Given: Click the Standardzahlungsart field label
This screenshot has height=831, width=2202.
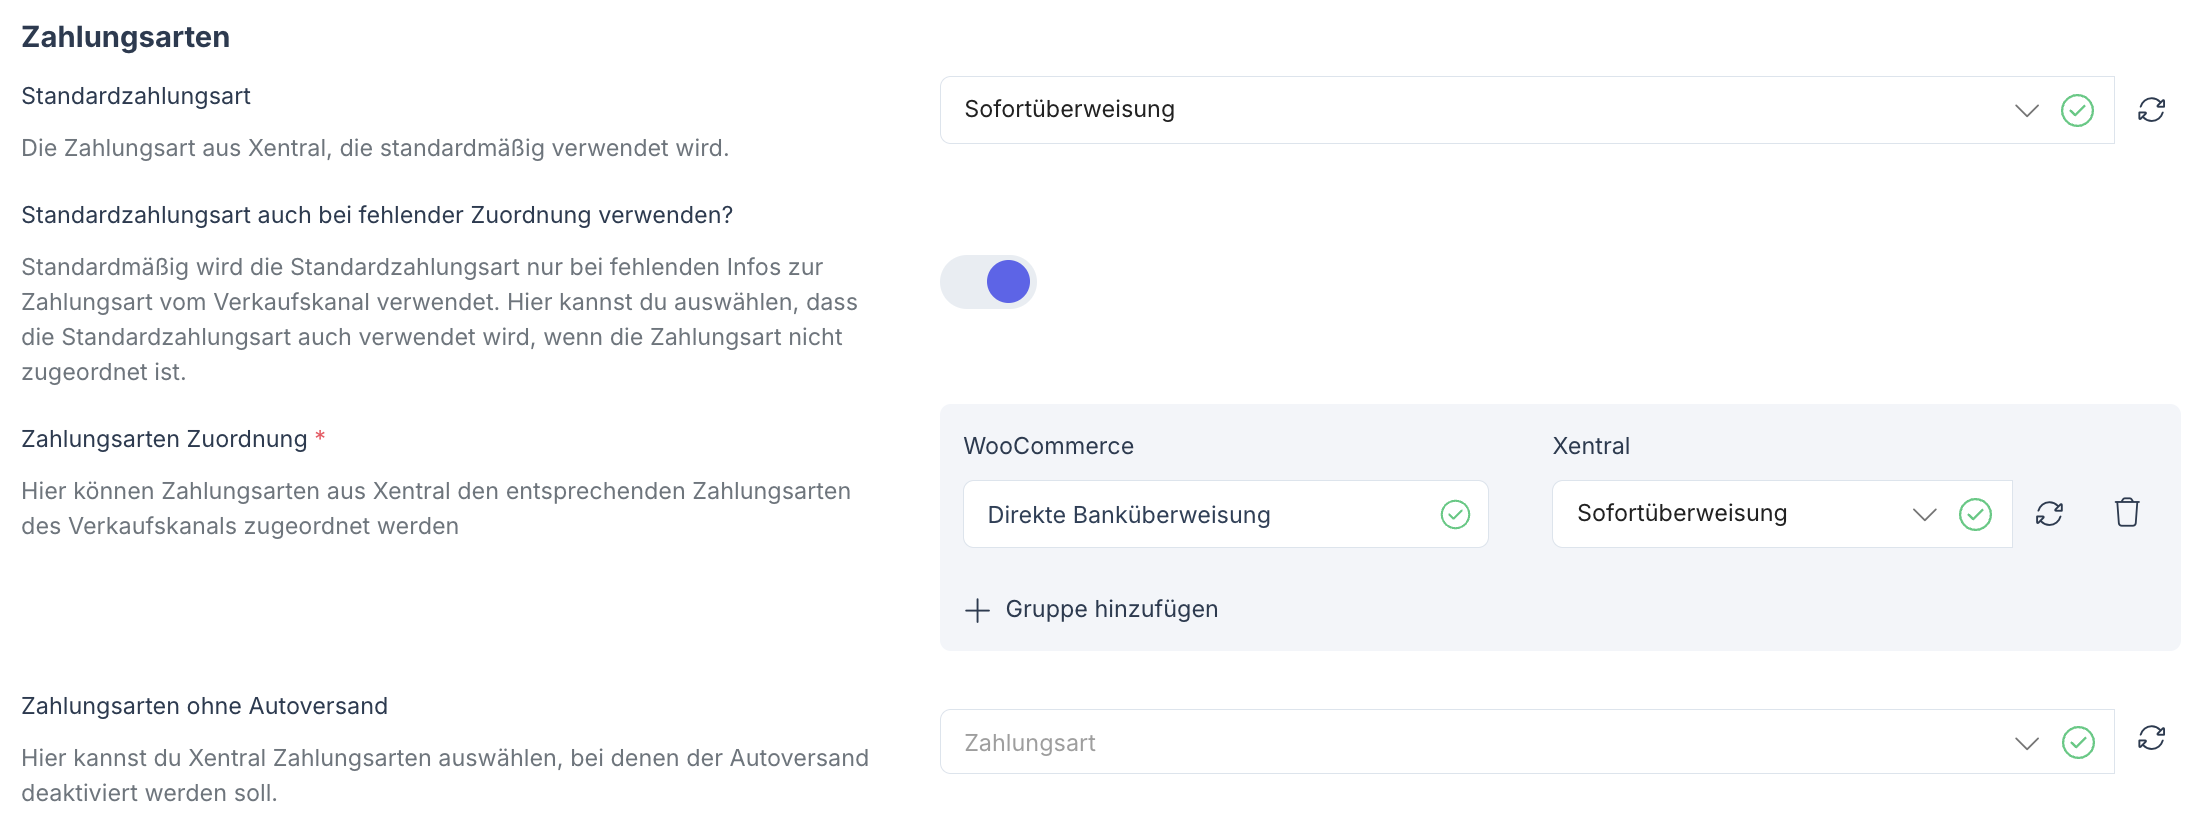Looking at the screenshot, I should (x=136, y=96).
